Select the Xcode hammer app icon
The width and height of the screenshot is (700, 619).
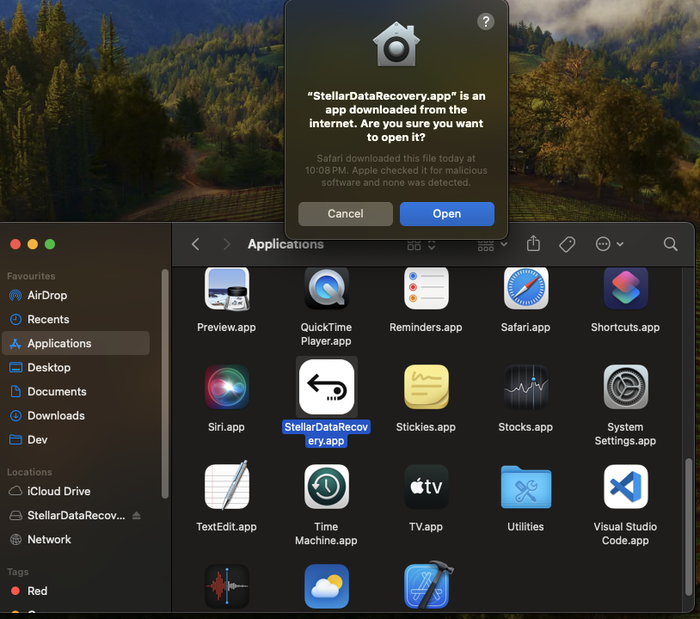428,585
